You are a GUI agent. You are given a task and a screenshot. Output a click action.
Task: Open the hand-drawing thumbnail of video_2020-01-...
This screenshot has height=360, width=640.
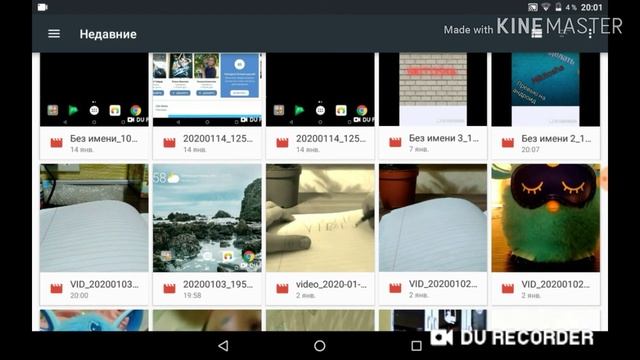pyautogui.click(x=320, y=218)
